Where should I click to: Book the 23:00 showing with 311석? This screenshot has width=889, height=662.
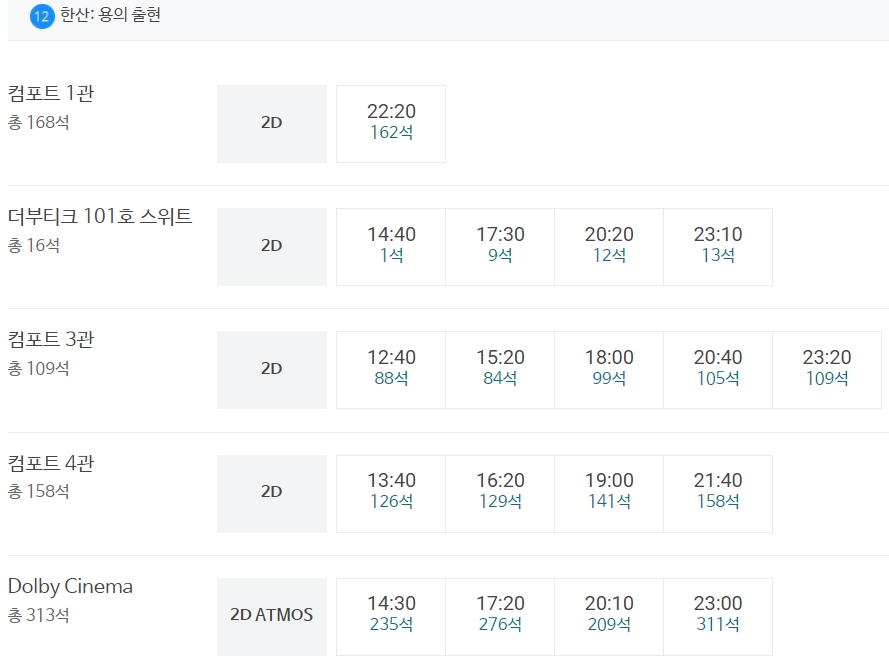click(718, 617)
